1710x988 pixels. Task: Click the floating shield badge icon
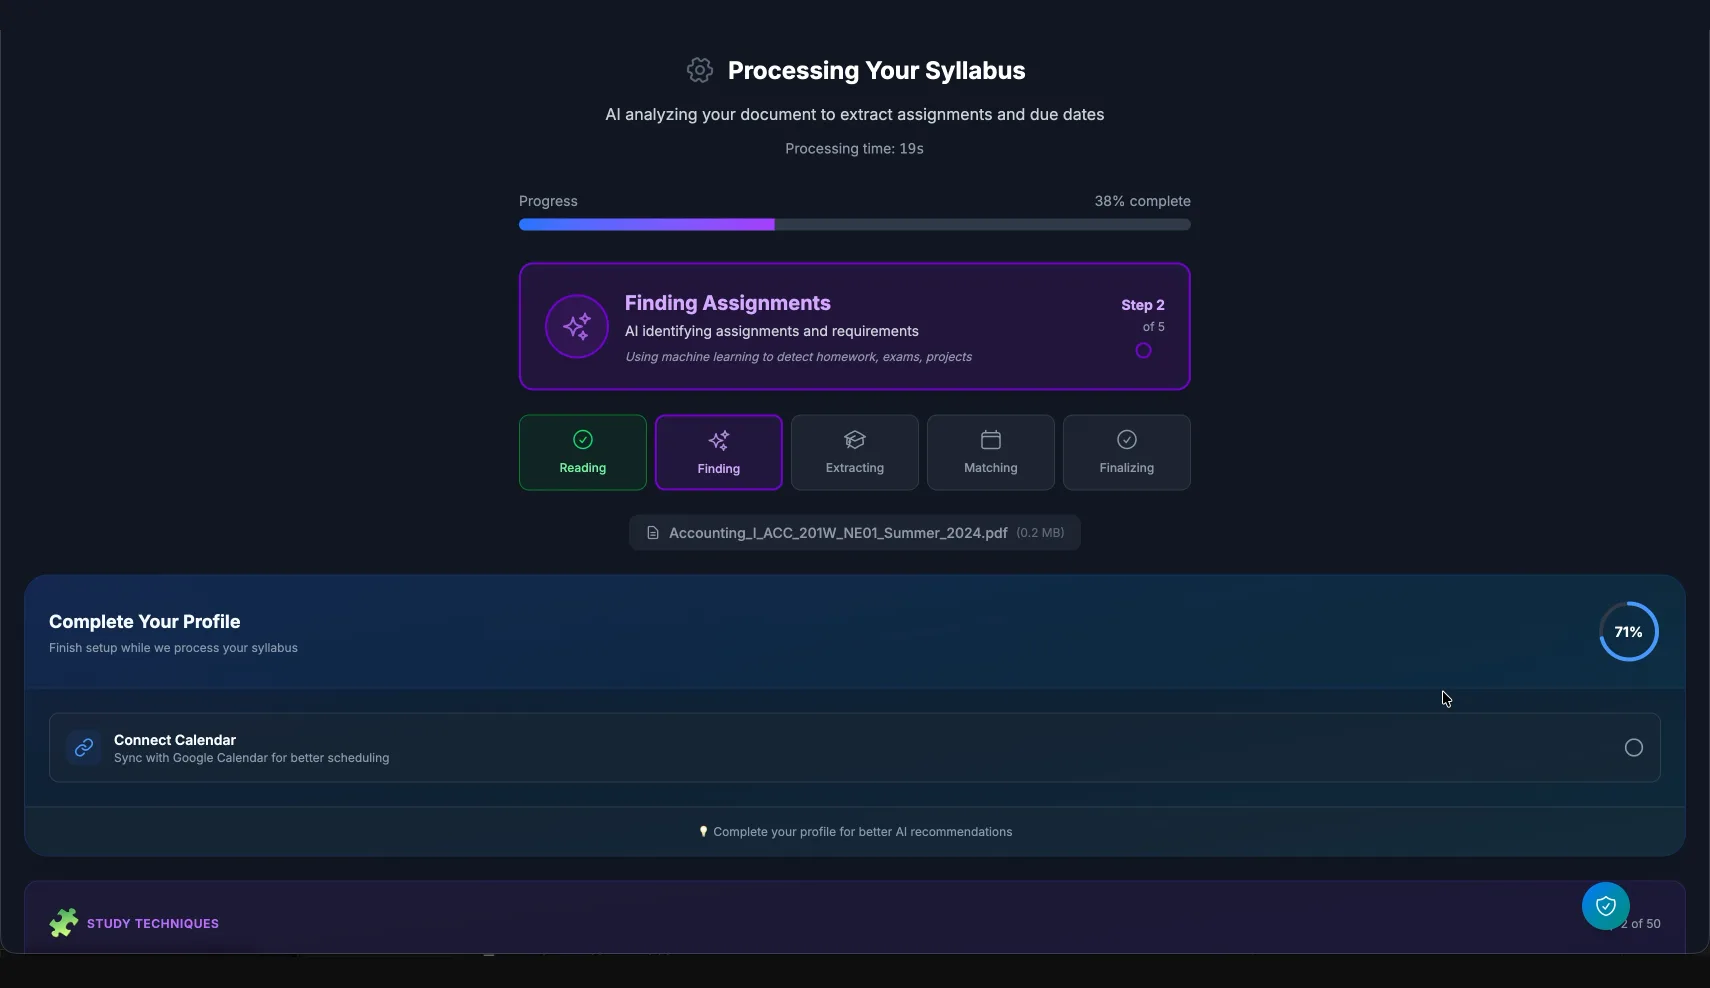[1606, 906]
